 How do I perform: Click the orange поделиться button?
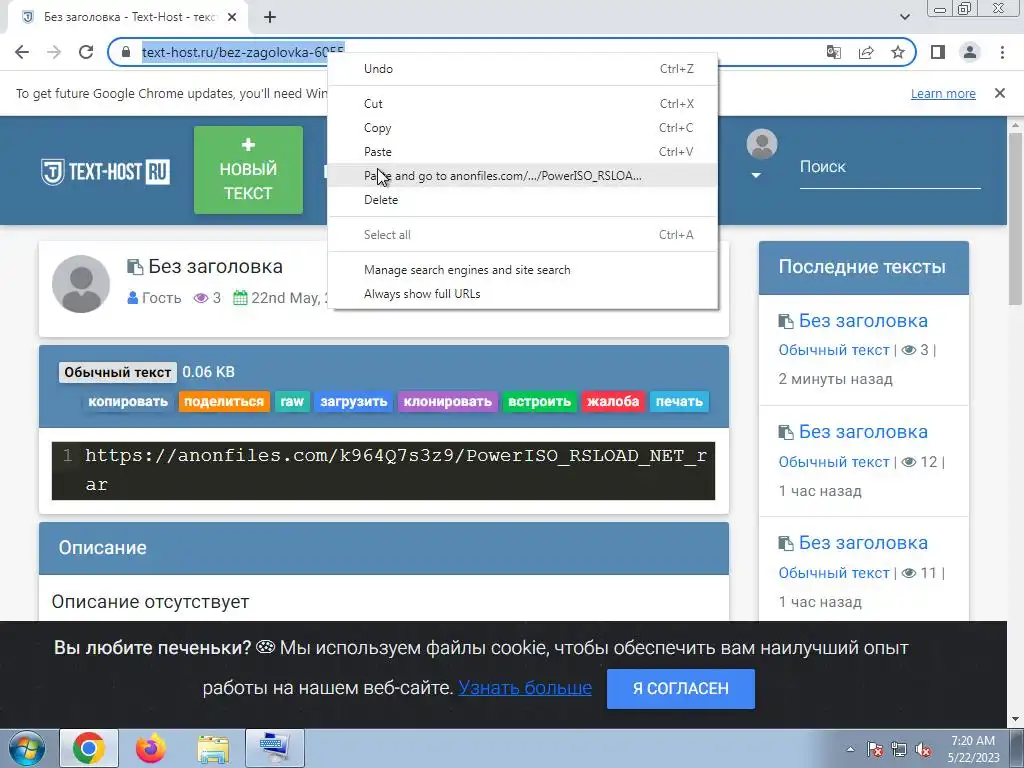click(x=223, y=402)
